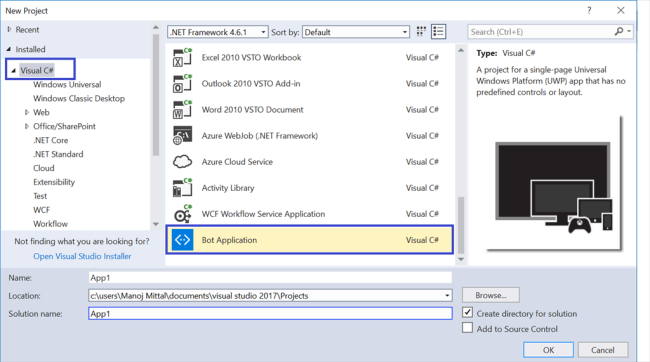Open the Location path dropdown arrow
This screenshot has height=362, width=650.
(447, 296)
